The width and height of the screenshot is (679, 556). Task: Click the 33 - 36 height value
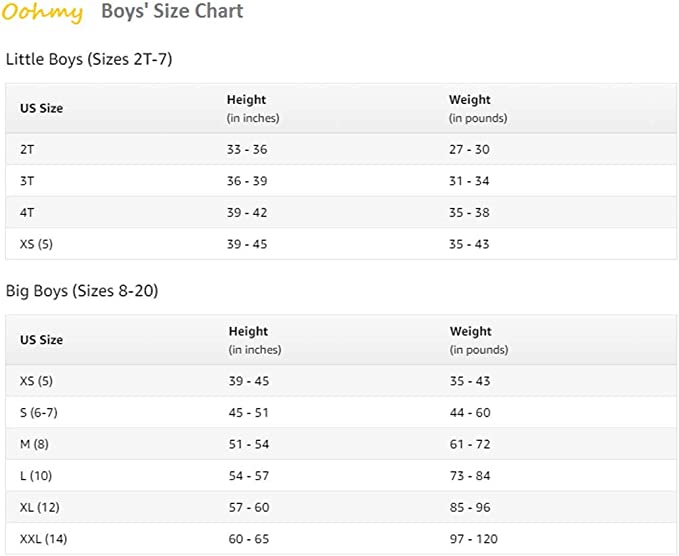tap(247, 149)
